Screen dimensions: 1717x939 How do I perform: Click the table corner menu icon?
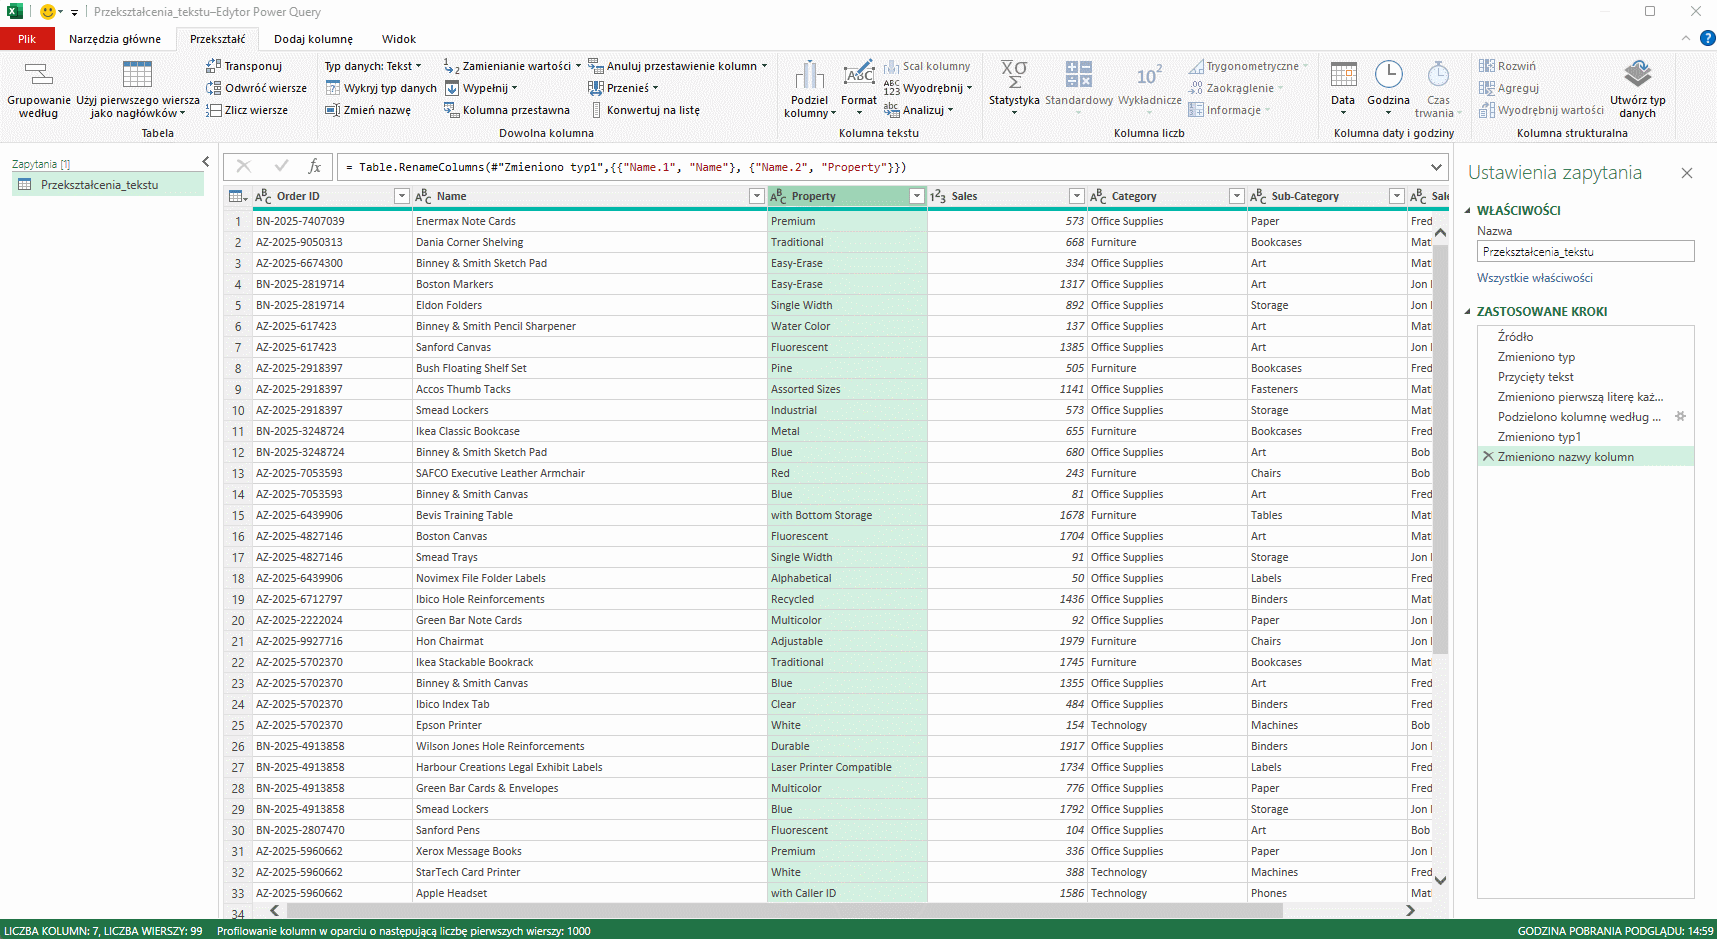[x=238, y=196]
